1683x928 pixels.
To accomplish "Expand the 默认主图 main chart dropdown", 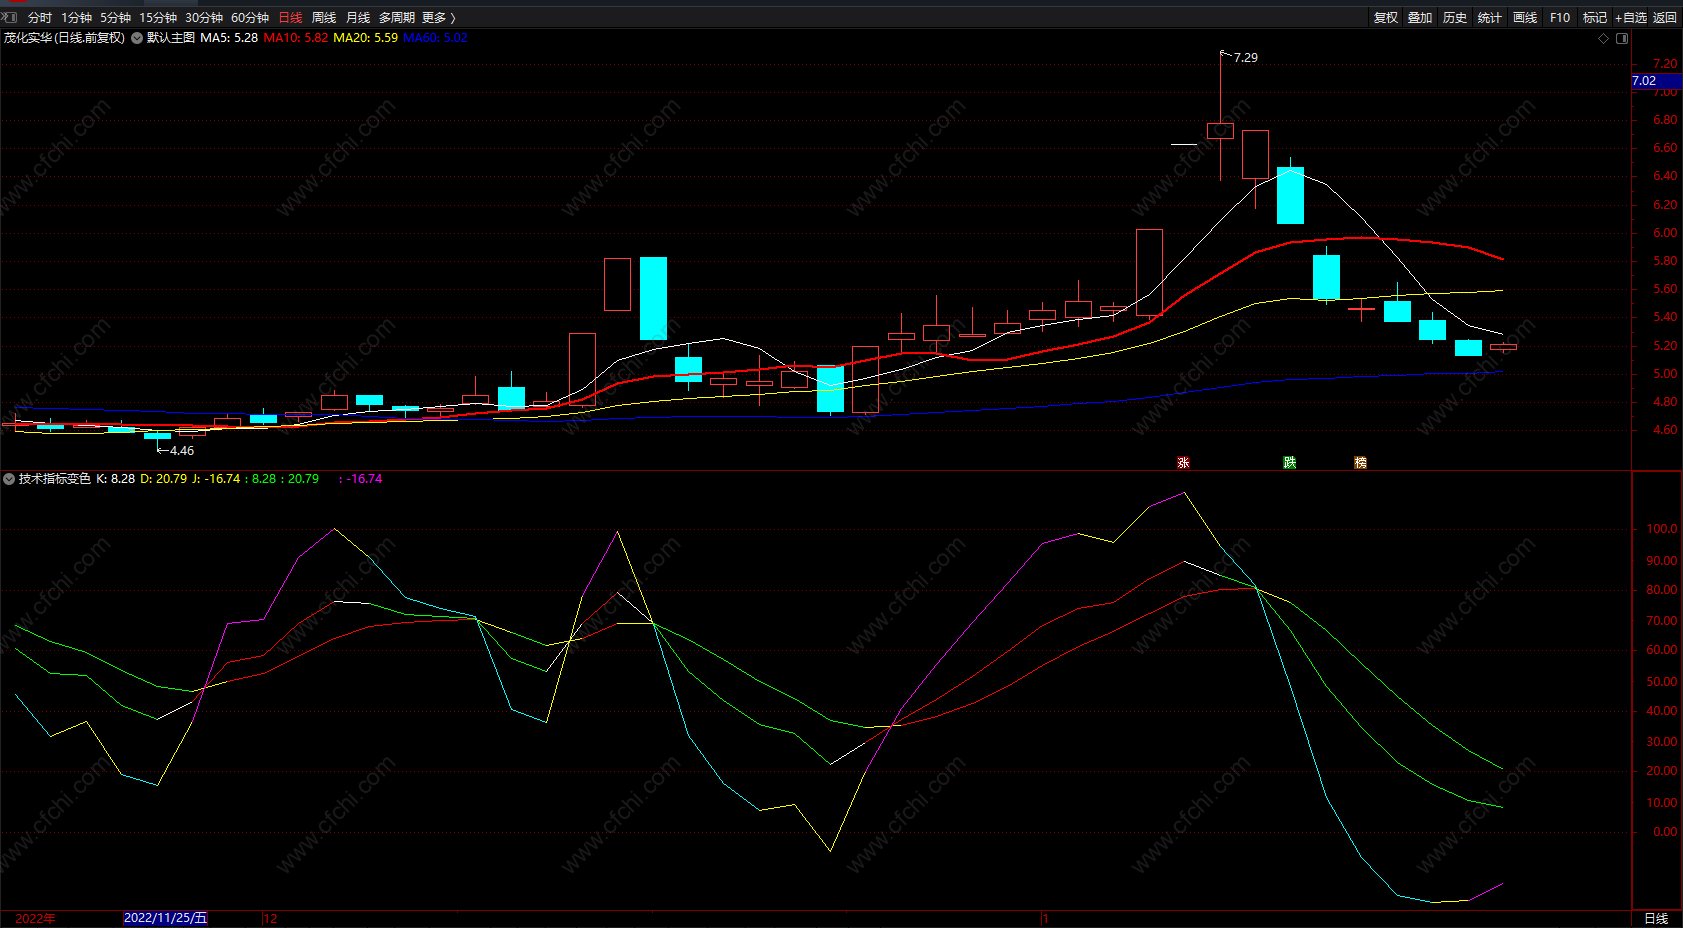I will click(x=137, y=38).
